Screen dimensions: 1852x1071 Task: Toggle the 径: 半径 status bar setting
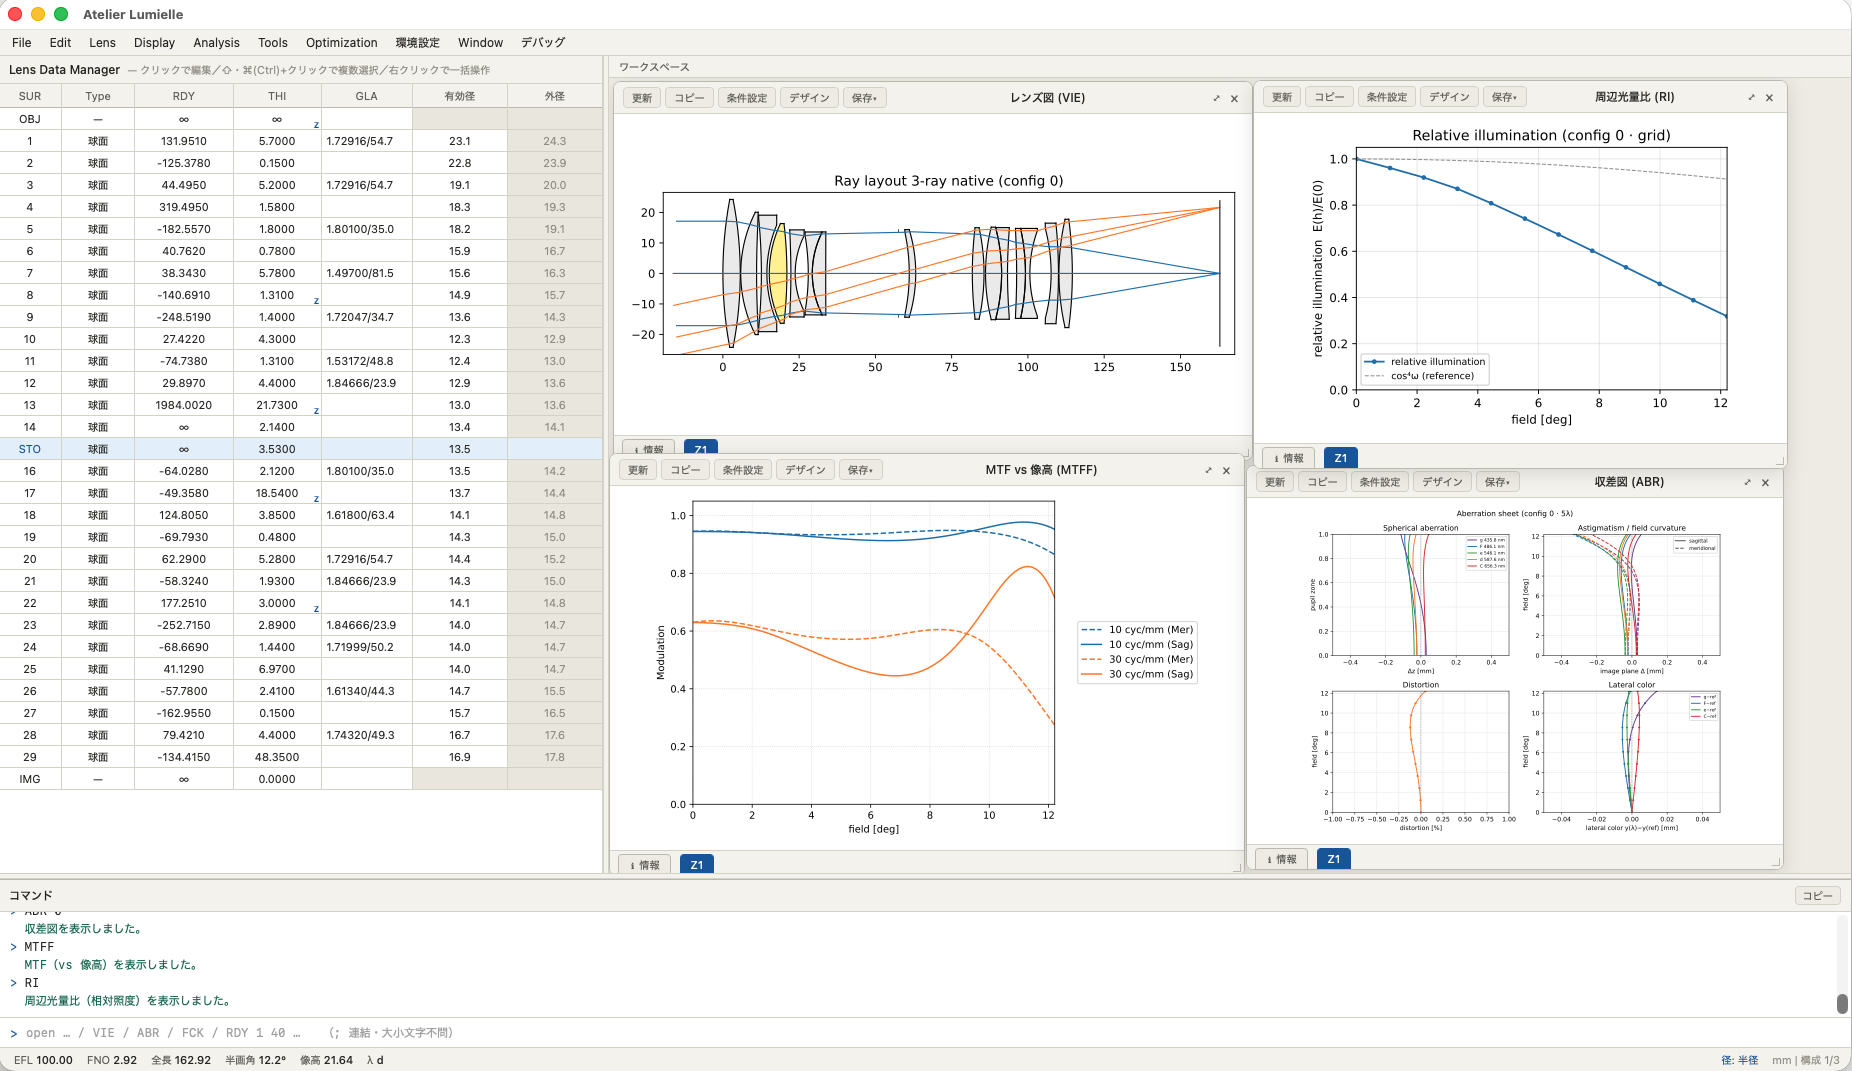coord(1739,1060)
